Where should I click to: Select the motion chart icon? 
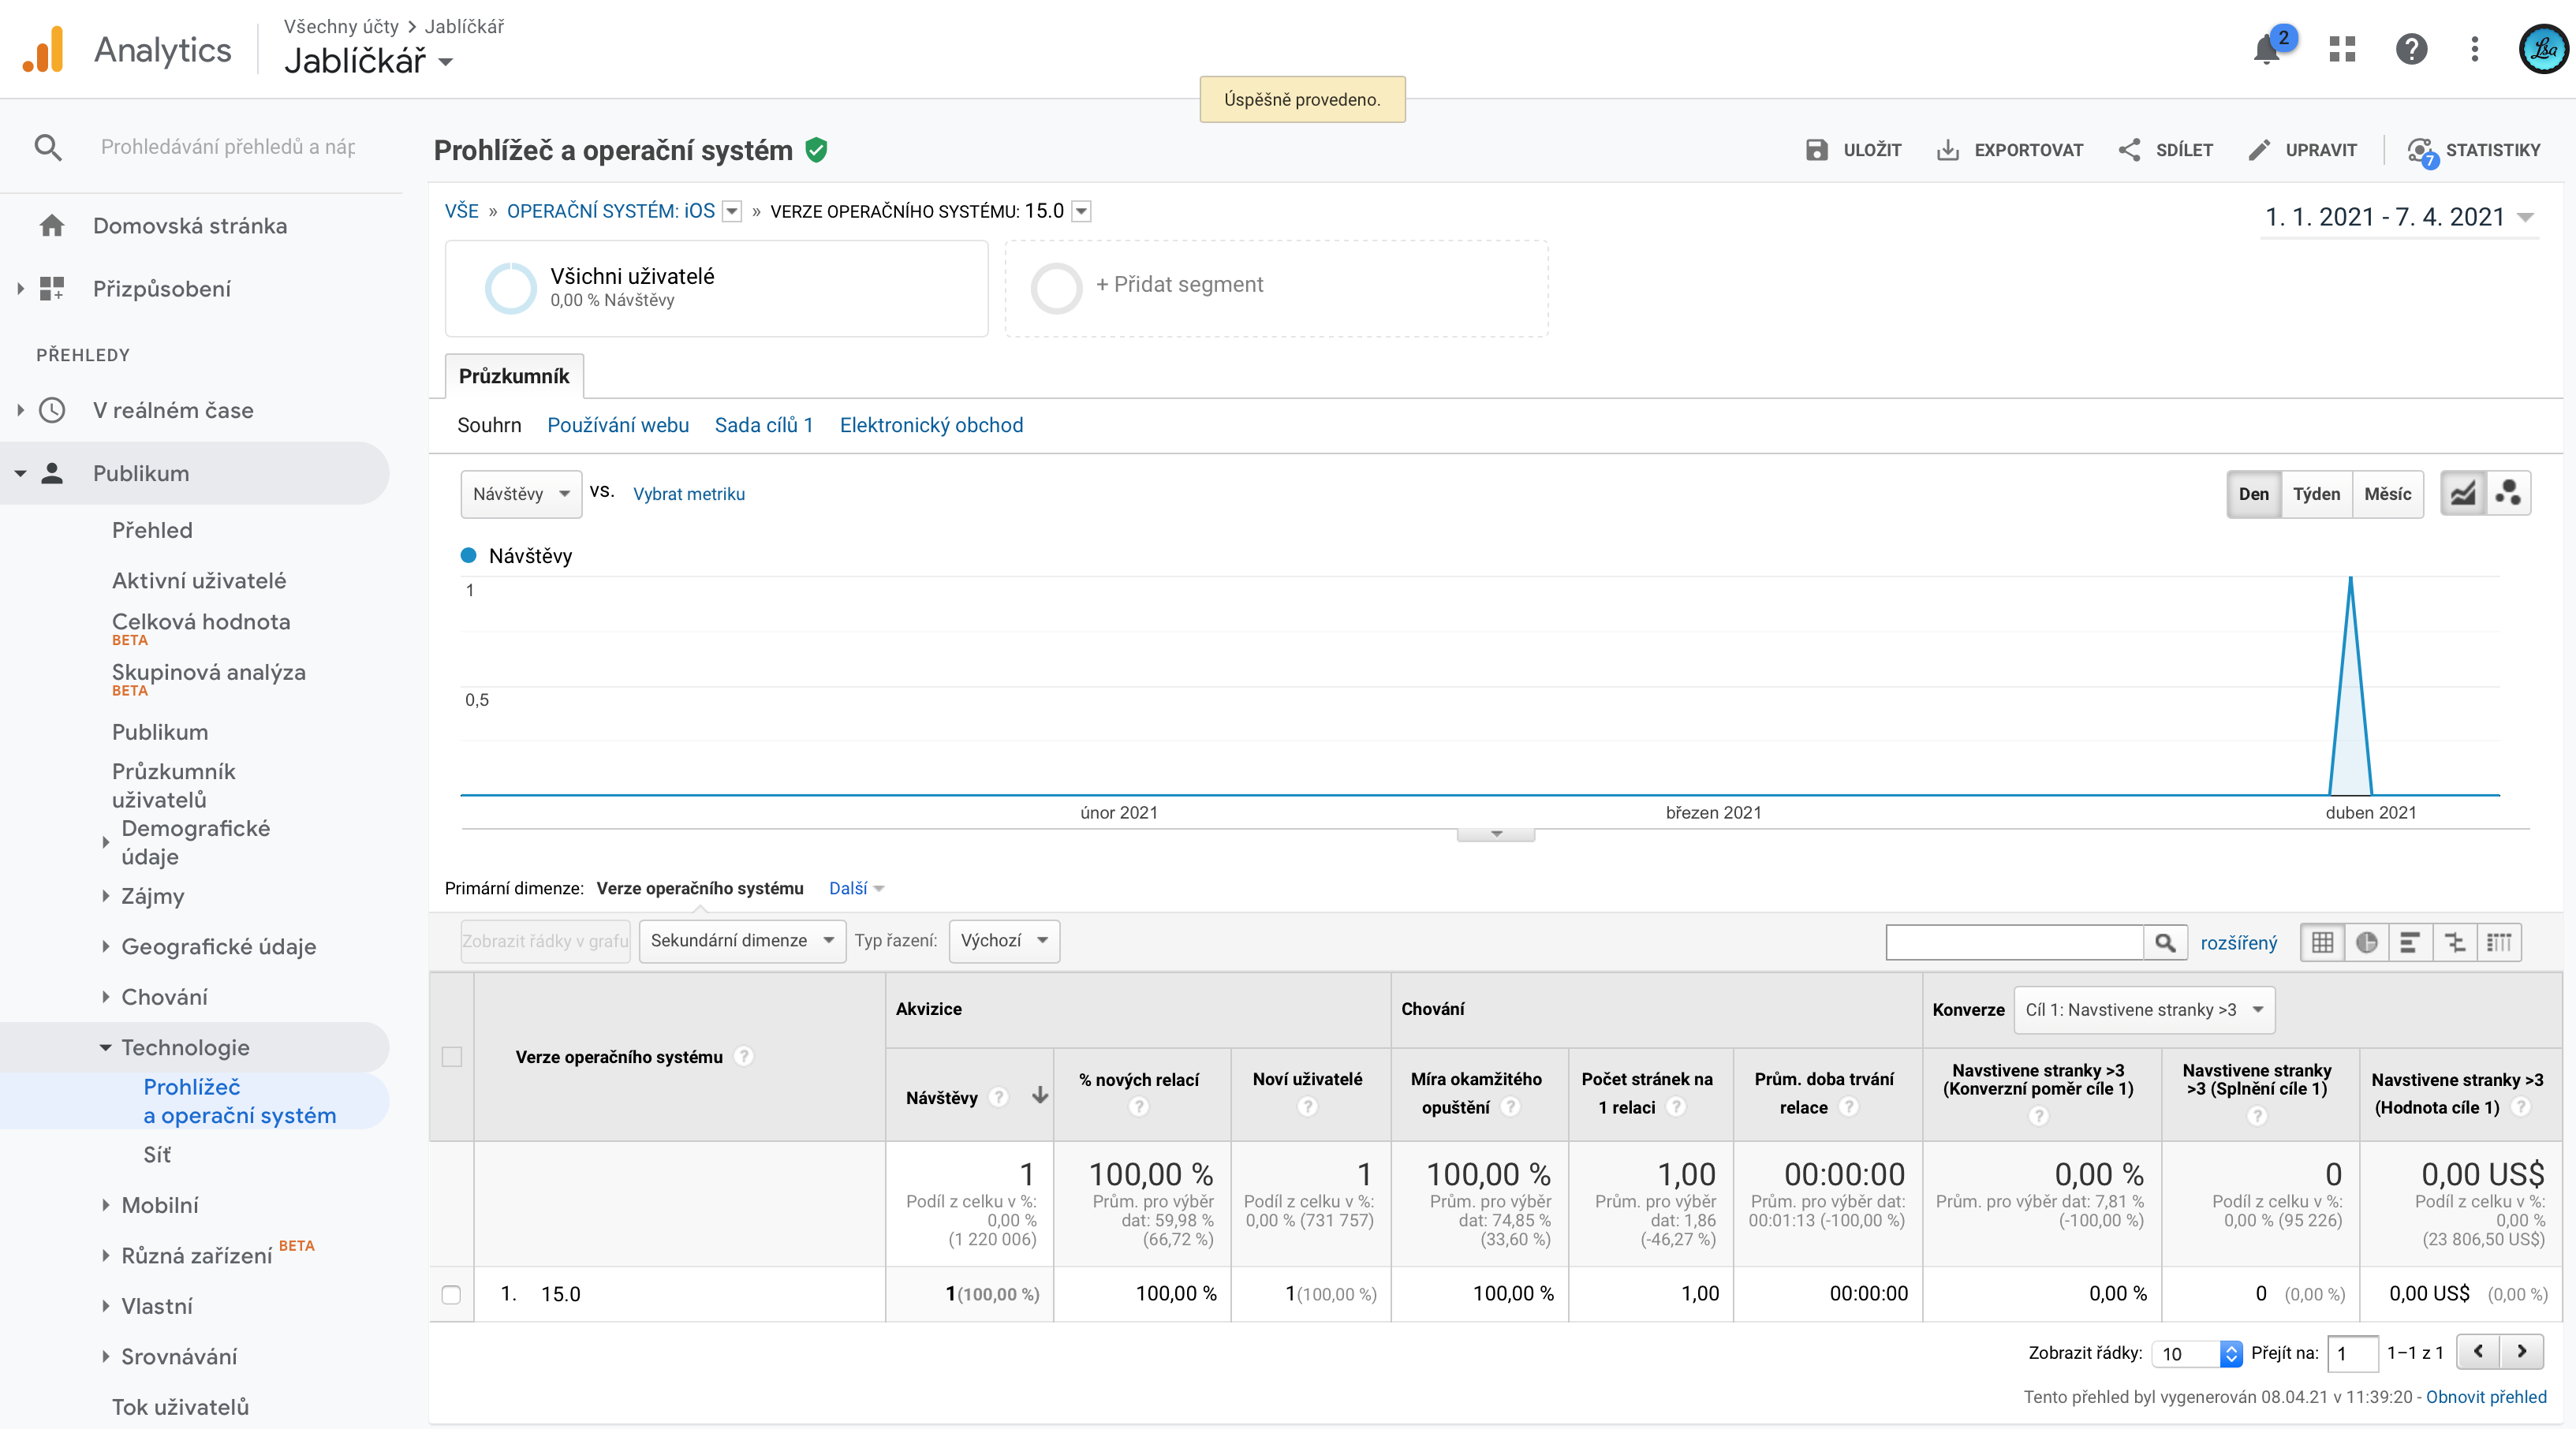coord(2508,493)
